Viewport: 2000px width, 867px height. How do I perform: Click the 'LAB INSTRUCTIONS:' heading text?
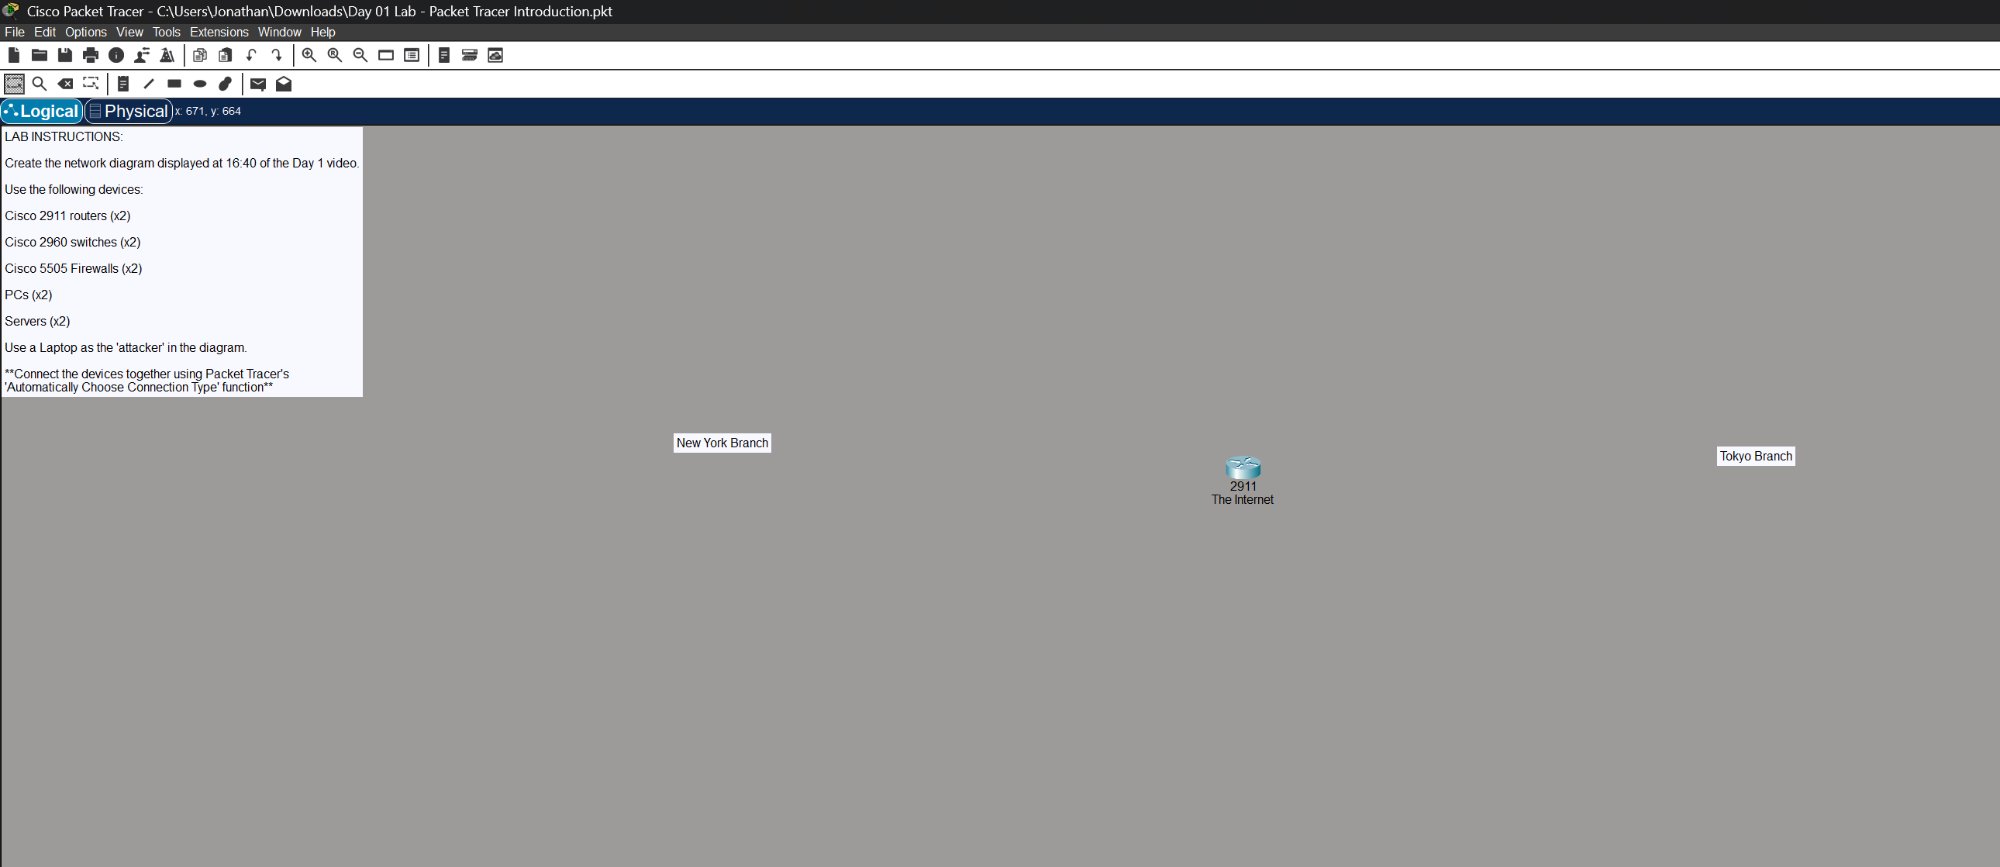click(x=64, y=137)
